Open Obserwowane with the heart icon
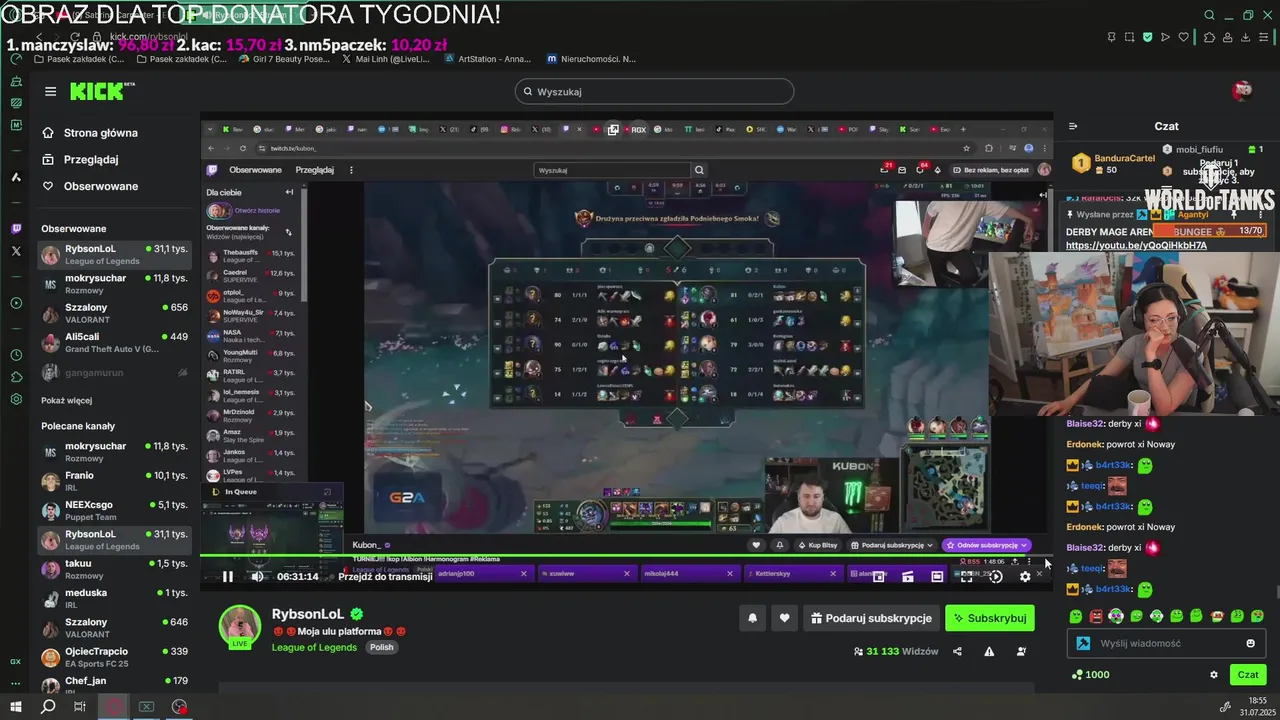Screen dimensions: 1280x720 pos(90,186)
